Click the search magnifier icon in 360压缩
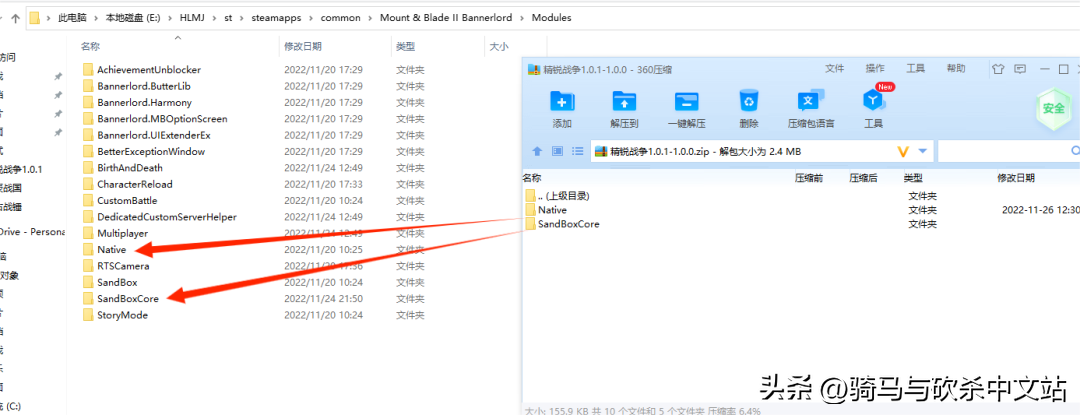 (1074, 151)
